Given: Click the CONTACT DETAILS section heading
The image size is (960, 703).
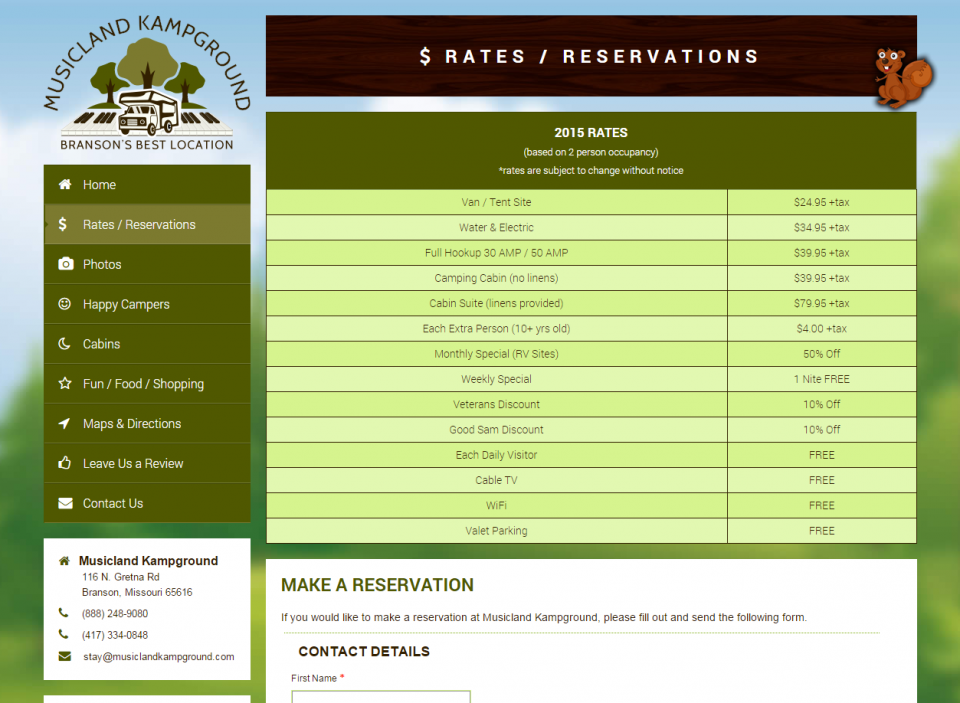Looking at the screenshot, I should [x=364, y=651].
